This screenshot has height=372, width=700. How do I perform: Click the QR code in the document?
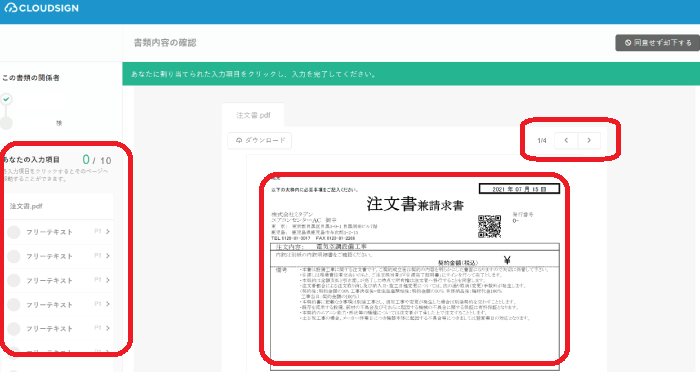tap(489, 226)
